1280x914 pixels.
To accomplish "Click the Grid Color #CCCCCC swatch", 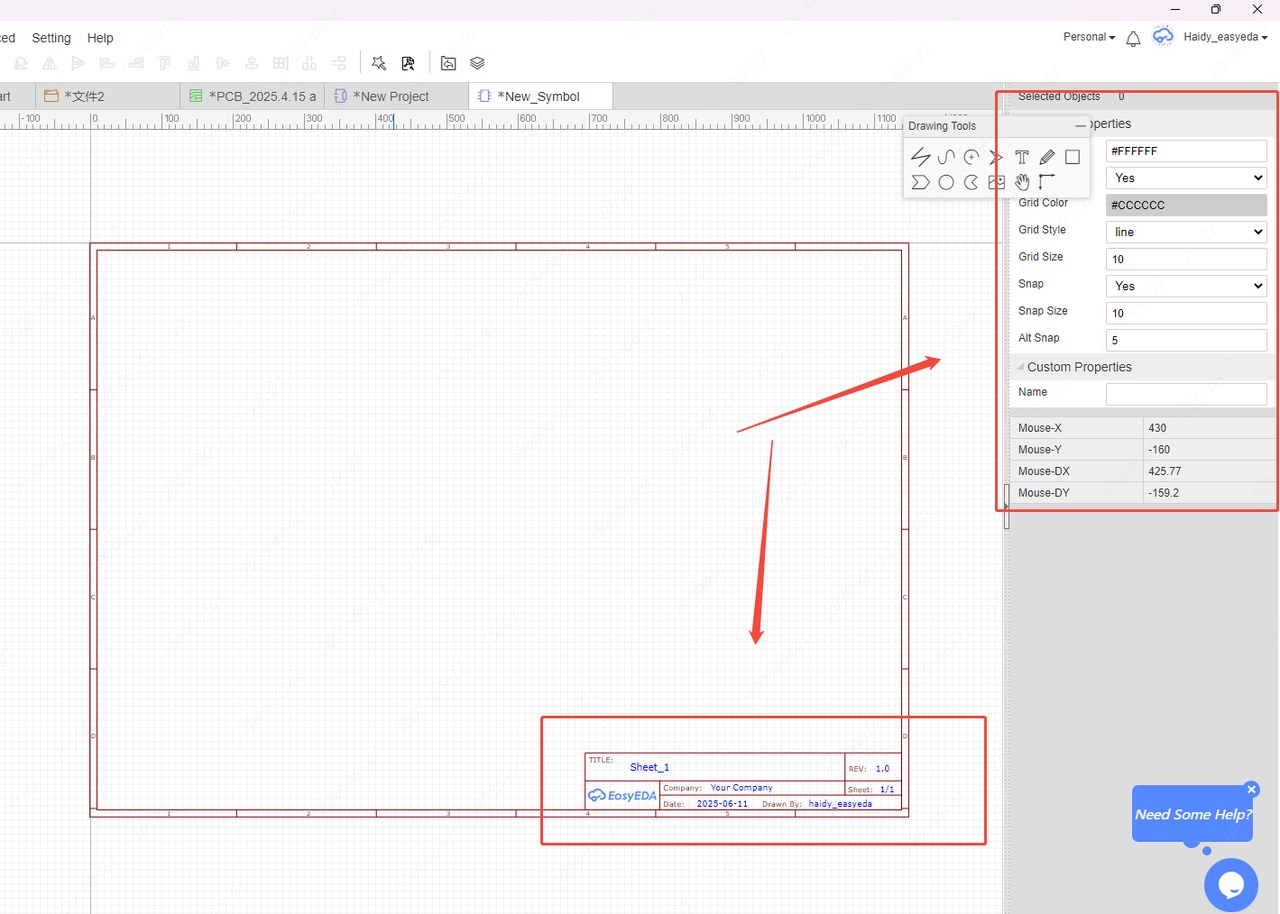I will [x=1186, y=205].
